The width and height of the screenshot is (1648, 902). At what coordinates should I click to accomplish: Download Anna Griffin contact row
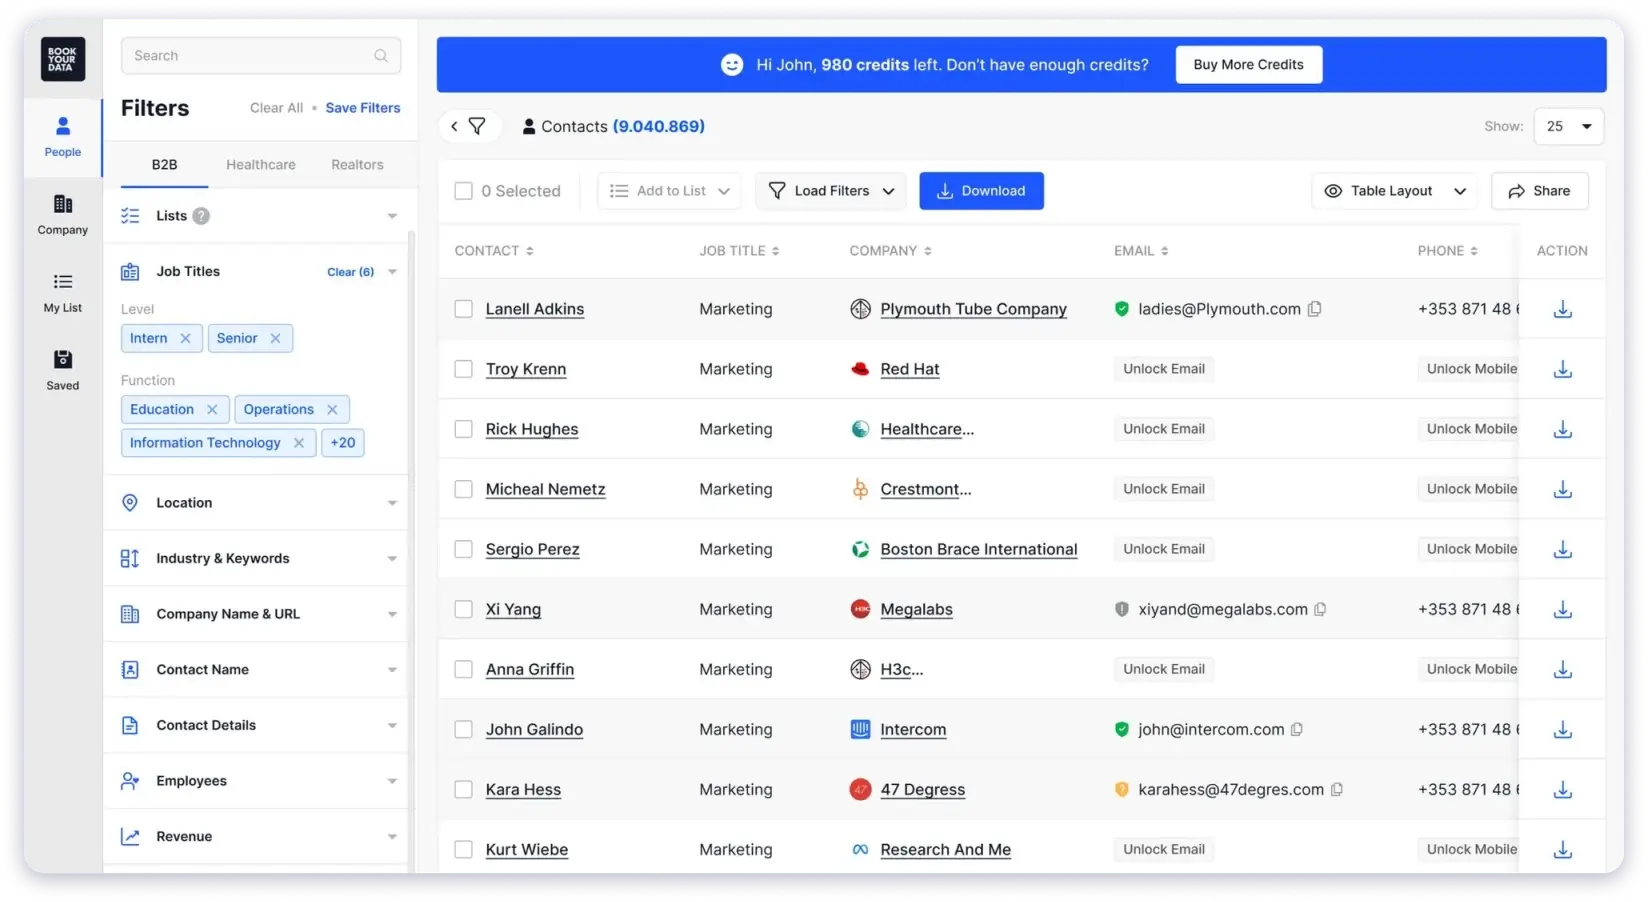click(1563, 669)
